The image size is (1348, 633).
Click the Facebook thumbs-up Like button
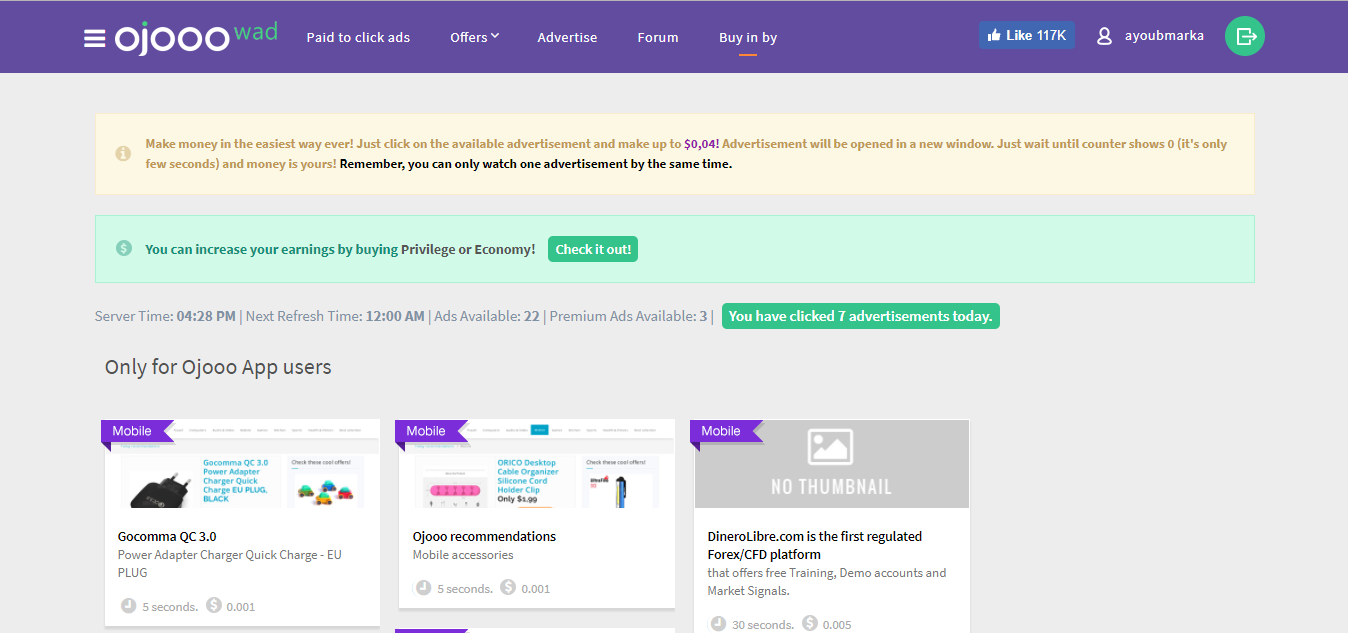click(x=1027, y=35)
